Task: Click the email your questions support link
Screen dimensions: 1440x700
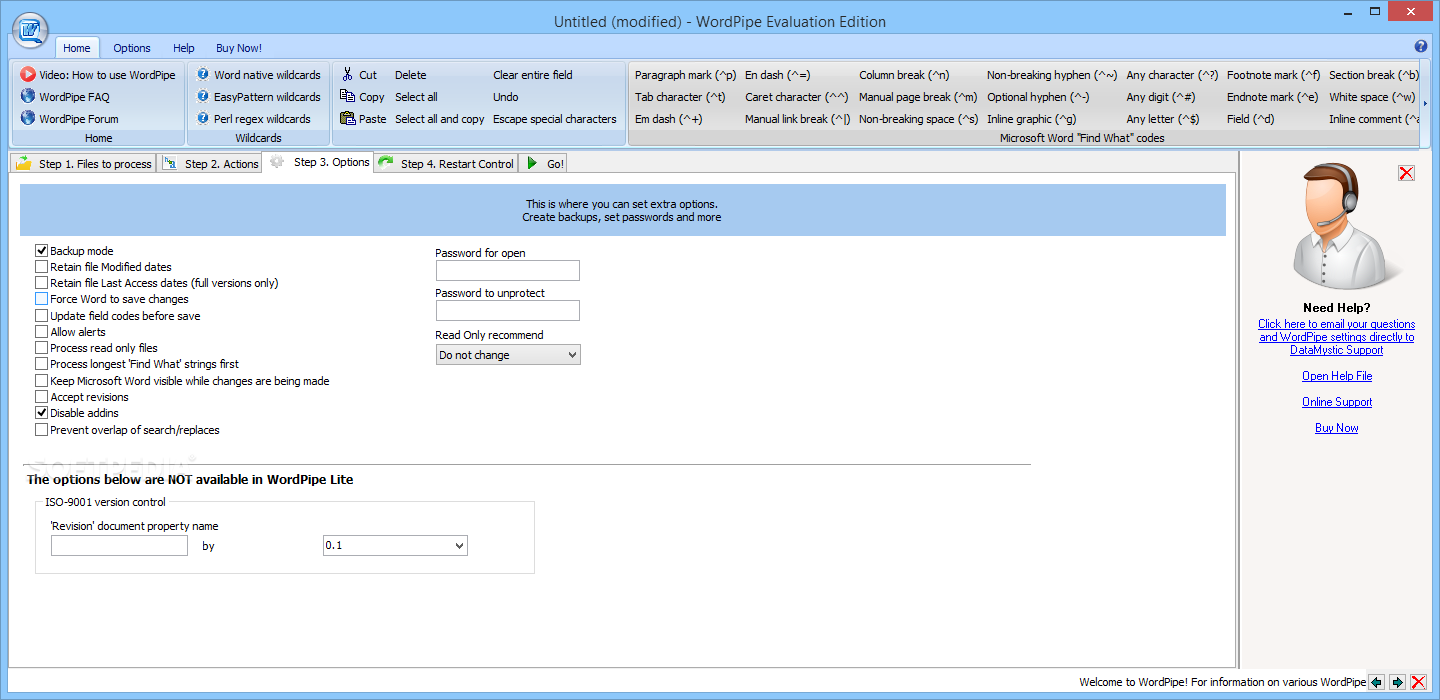Action: (1336, 337)
